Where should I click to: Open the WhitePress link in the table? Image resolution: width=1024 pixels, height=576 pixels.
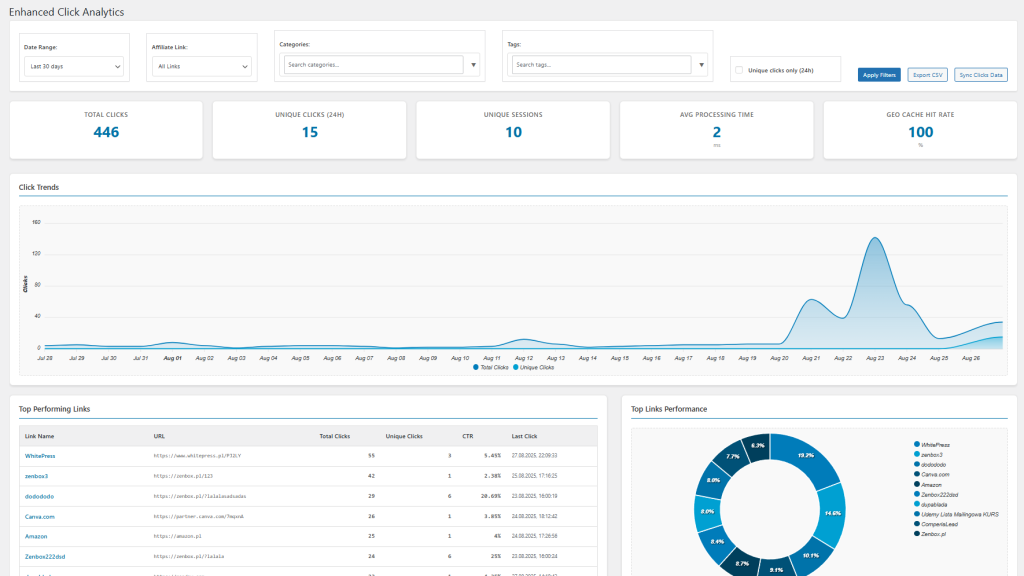click(x=40, y=455)
